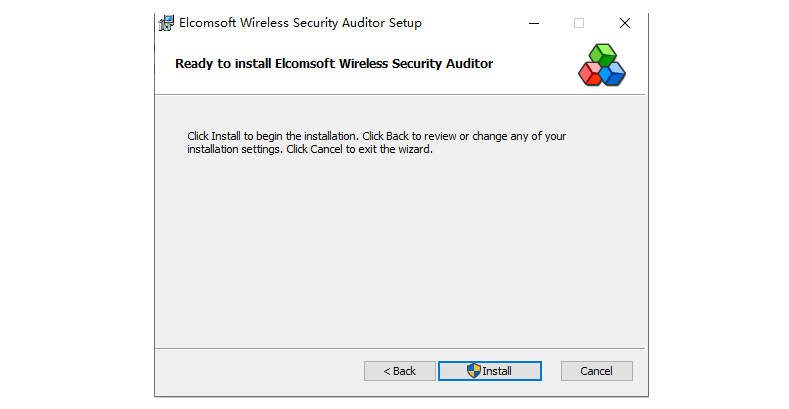This screenshot has height=409, width=789.
Task: Click the red cube in the logo
Action: (x=590, y=74)
